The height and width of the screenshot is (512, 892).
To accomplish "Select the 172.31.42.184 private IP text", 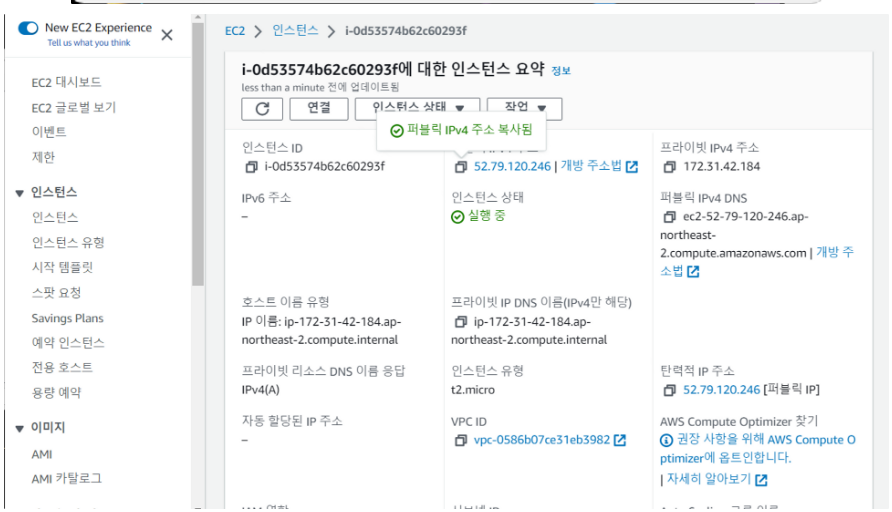I will pos(721,167).
